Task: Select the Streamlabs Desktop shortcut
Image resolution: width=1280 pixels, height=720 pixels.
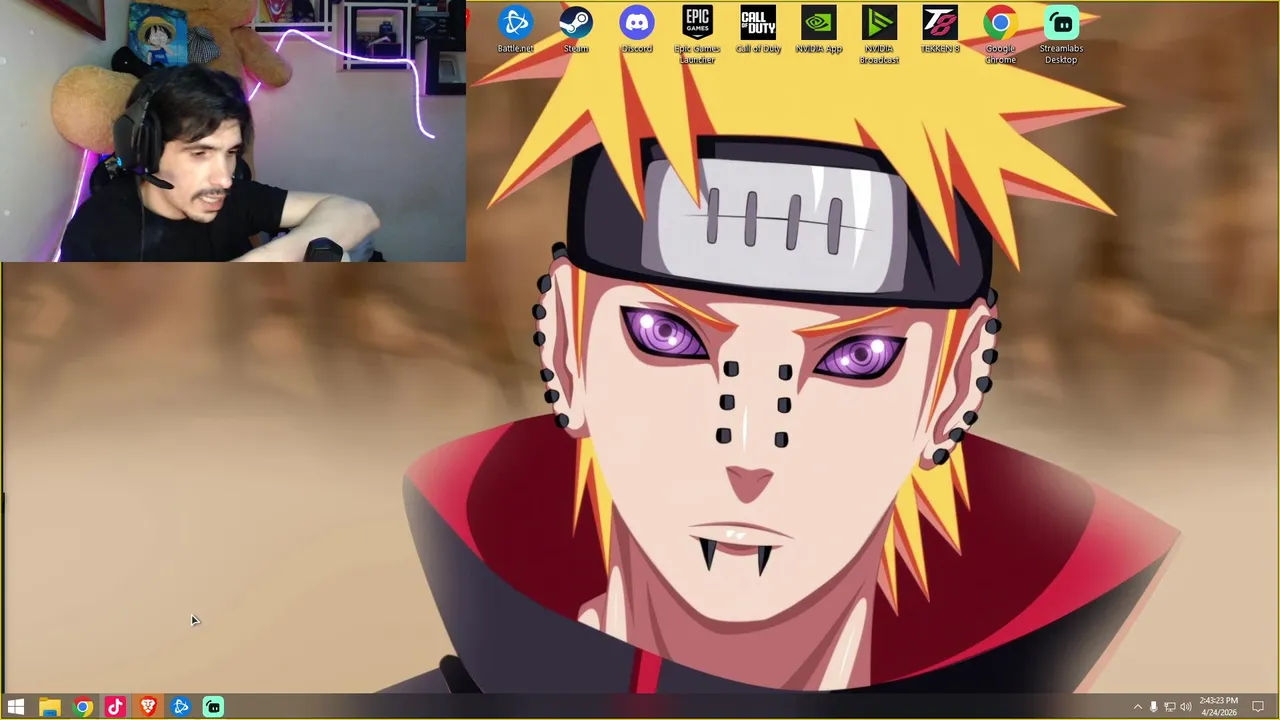Action: 1061,35
